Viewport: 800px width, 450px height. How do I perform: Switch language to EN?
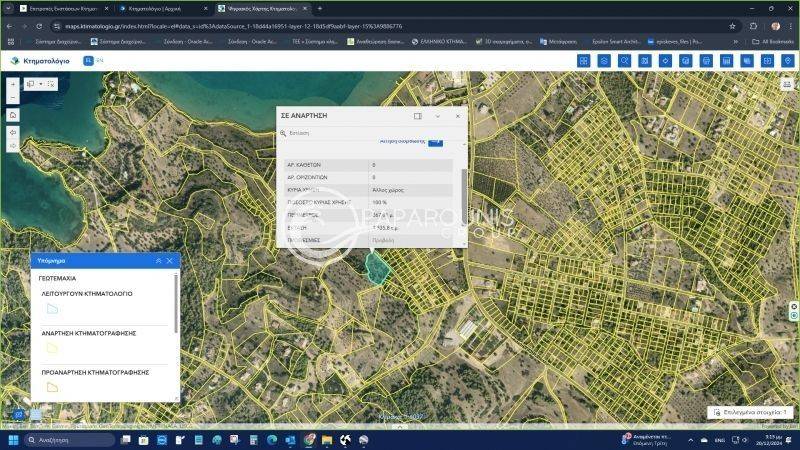100,60
